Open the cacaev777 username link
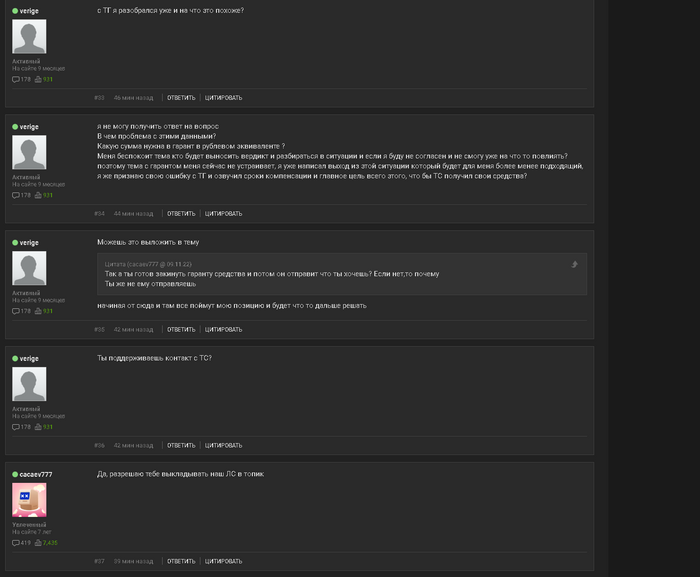 click(36, 474)
